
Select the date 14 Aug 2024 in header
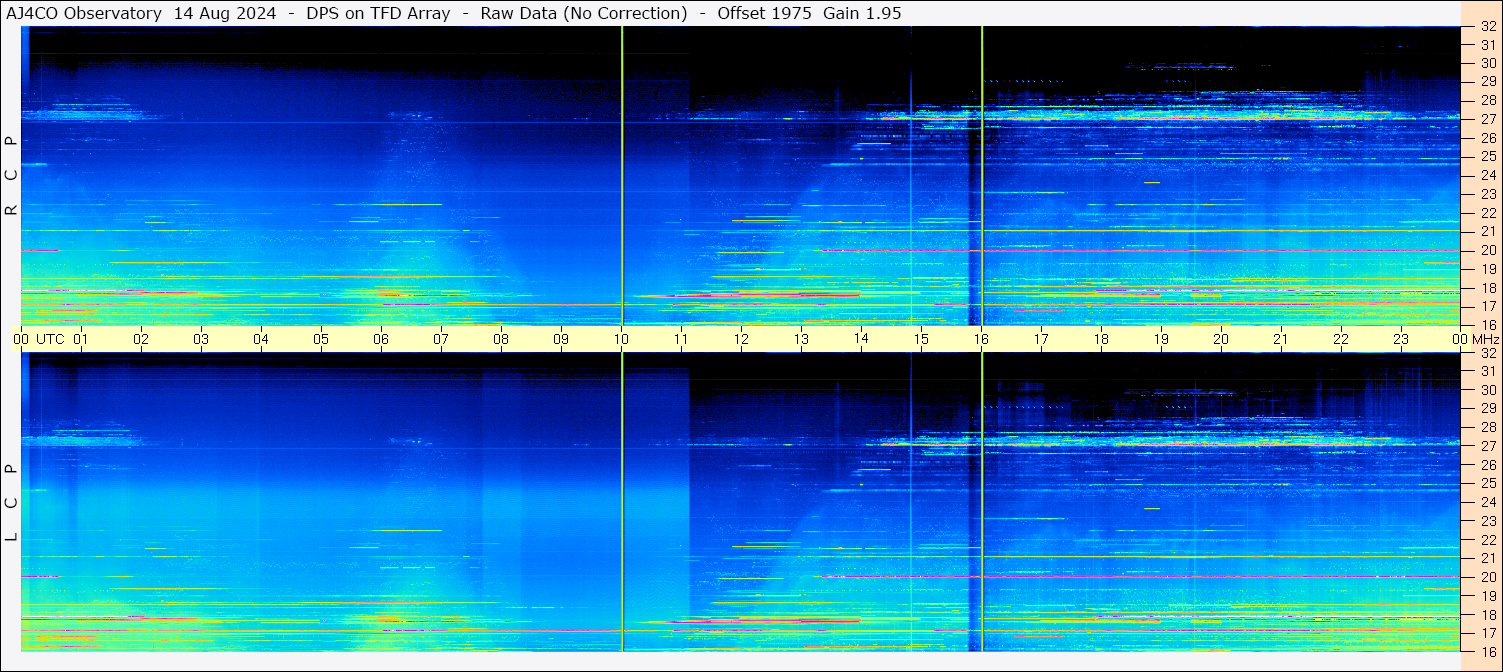coord(226,13)
